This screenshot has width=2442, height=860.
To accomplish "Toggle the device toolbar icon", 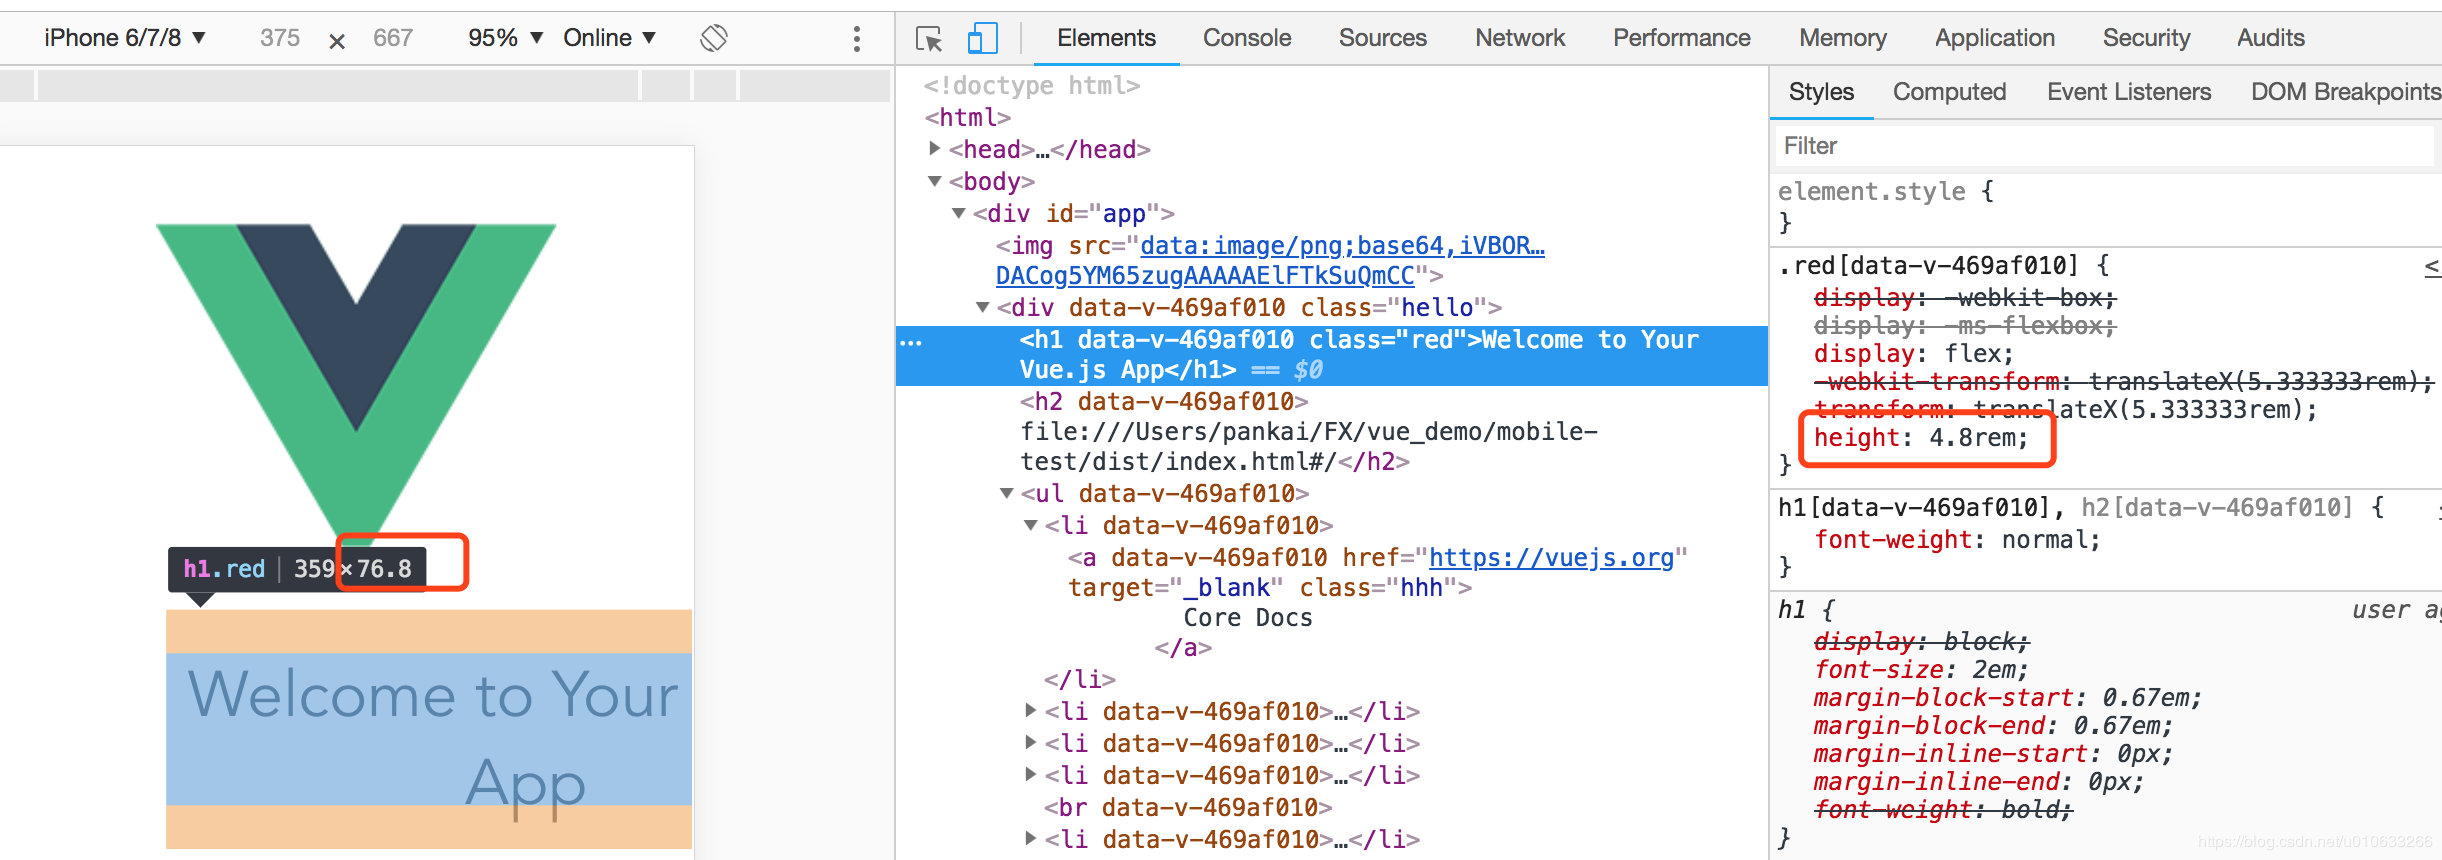I will pyautogui.click(x=982, y=38).
